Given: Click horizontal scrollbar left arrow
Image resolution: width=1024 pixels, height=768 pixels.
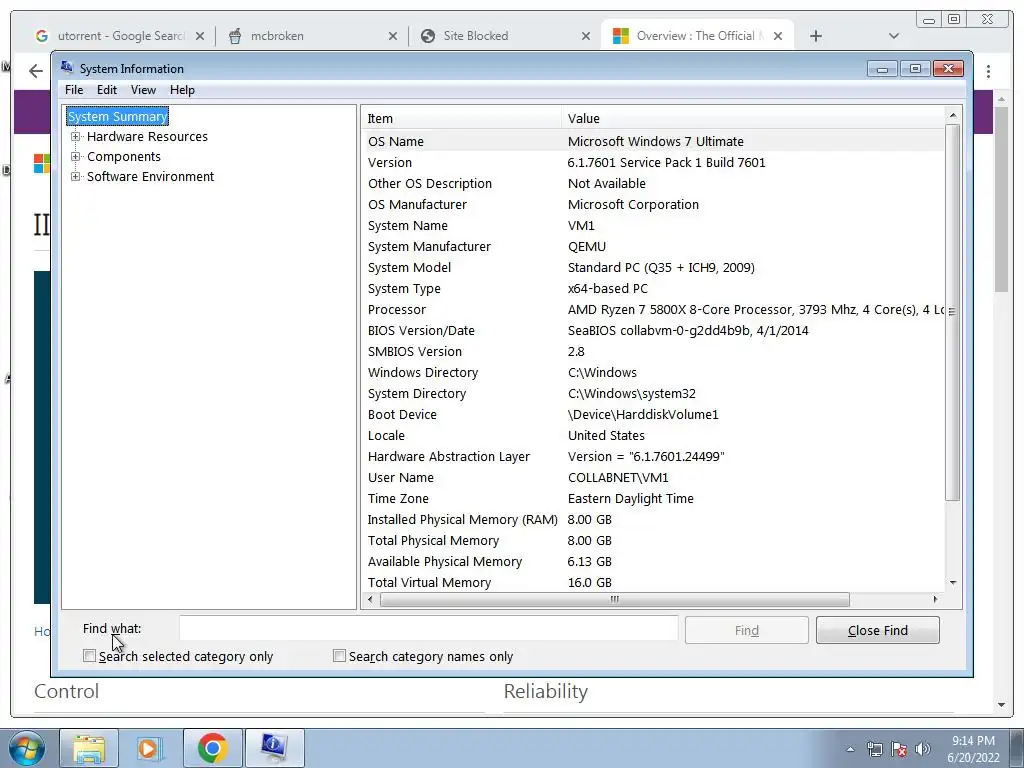Looking at the screenshot, I should (370, 599).
